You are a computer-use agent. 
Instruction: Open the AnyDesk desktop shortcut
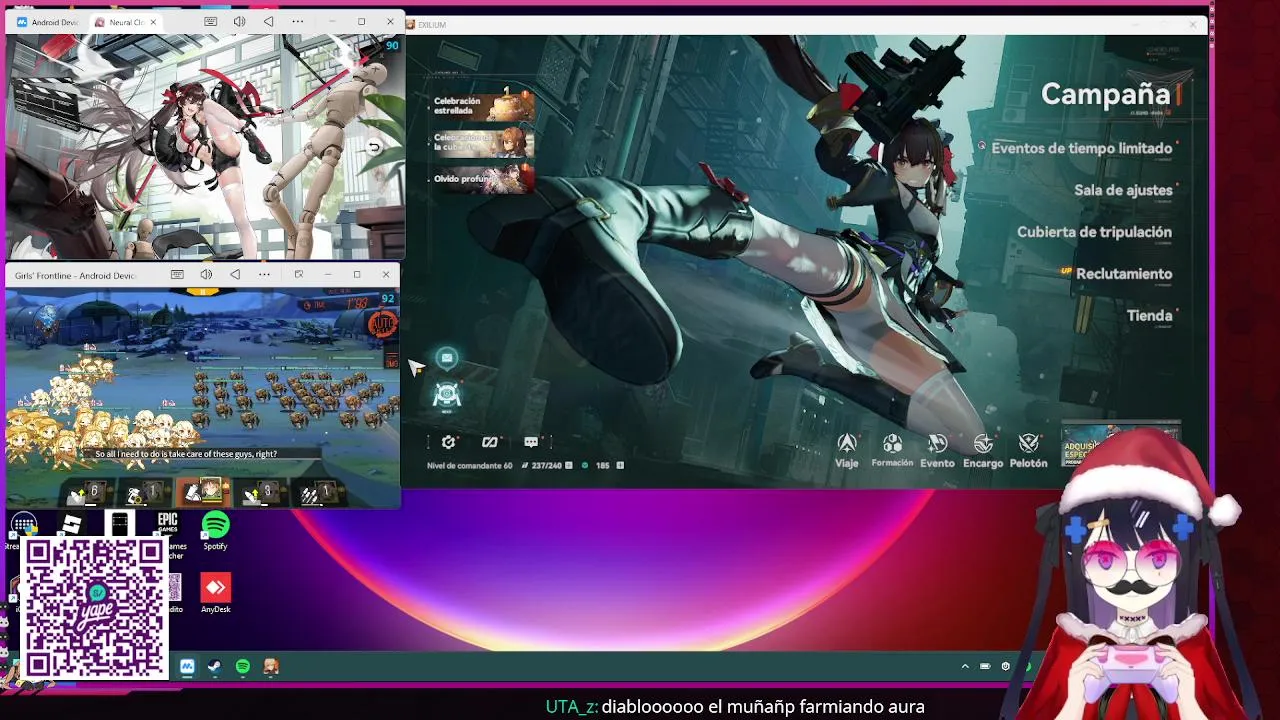click(215, 593)
